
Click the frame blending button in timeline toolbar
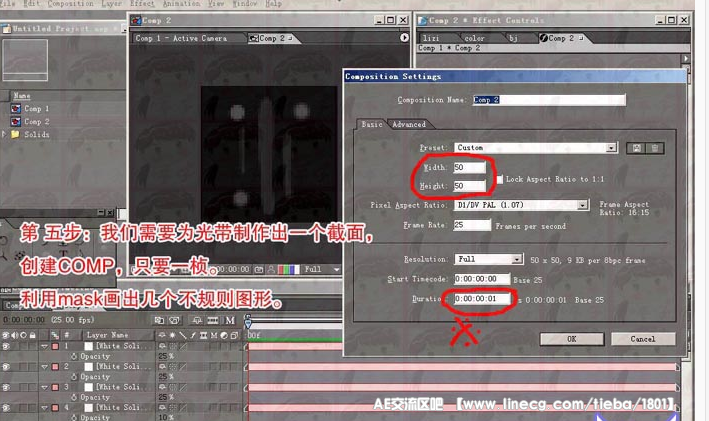click(x=213, y=320)
